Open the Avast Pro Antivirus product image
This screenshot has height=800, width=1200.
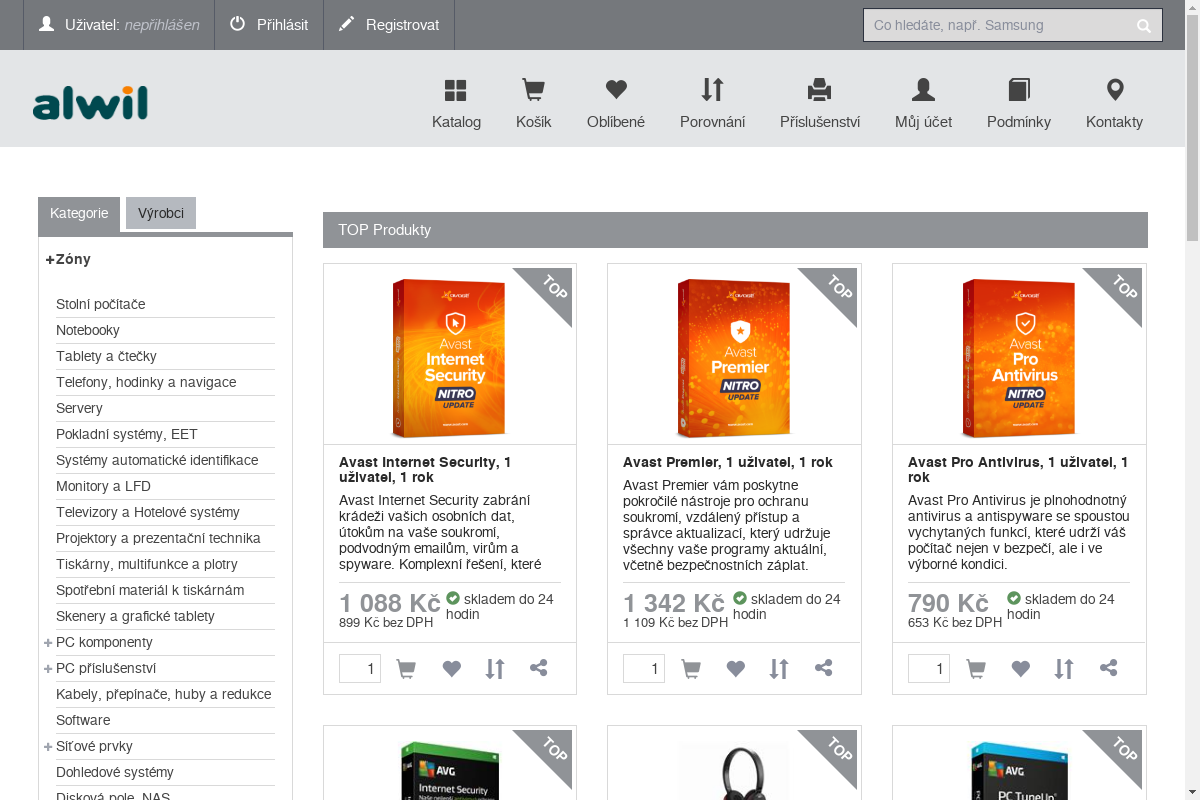pos(1019,357)
